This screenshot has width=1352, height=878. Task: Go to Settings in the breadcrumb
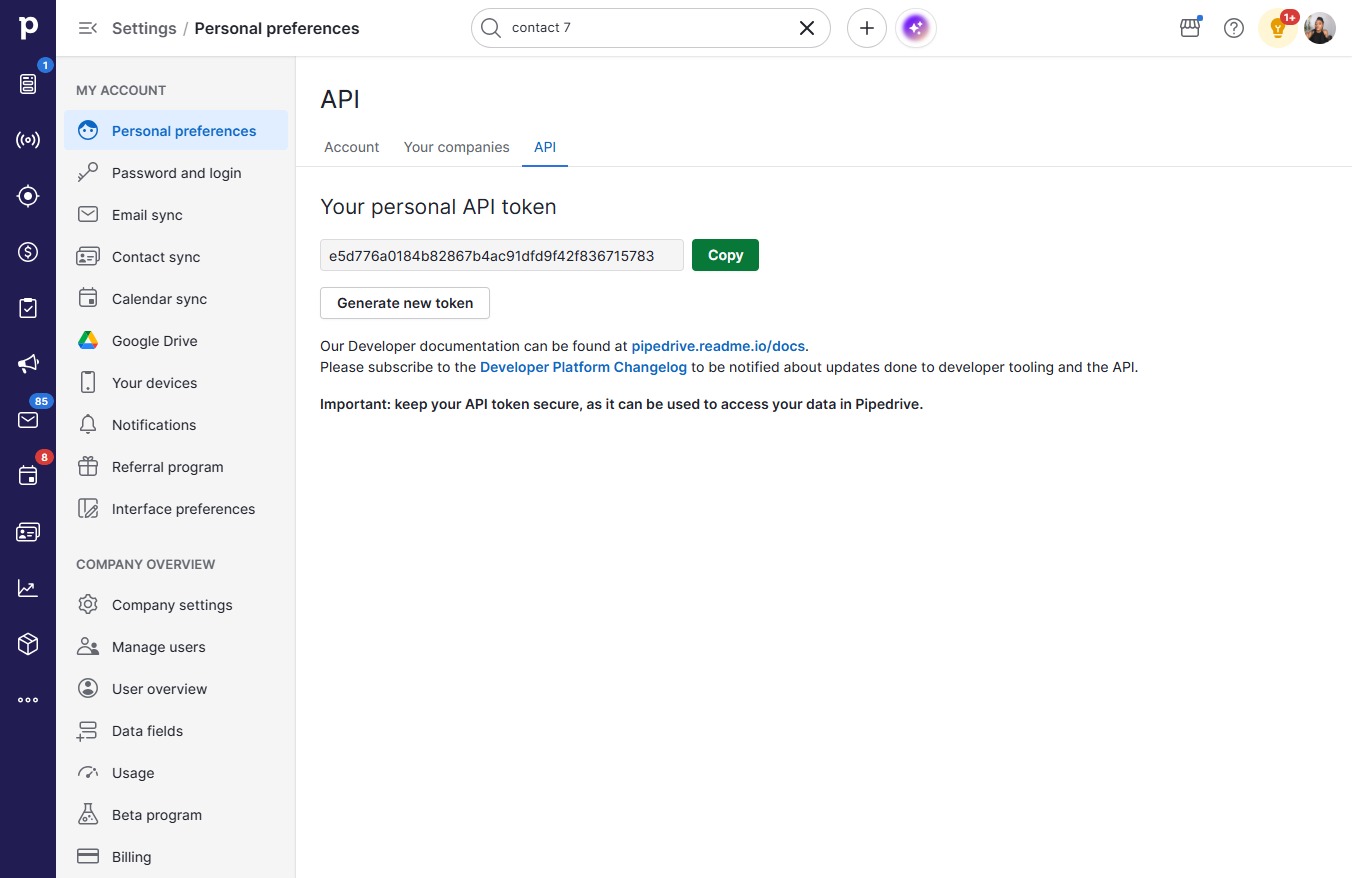coord(144,28)
